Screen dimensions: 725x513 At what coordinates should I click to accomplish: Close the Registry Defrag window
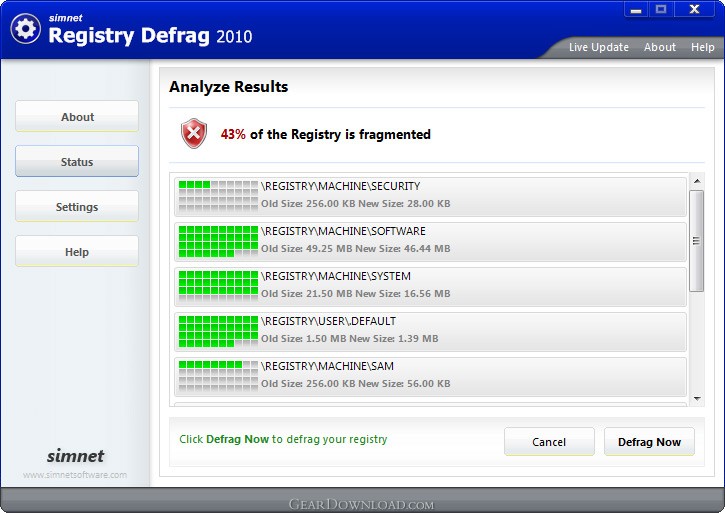click(x=694, y=9)
